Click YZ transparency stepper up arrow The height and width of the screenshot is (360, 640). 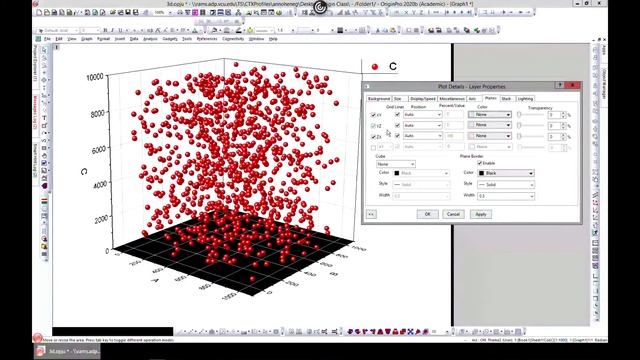tap(563, 124)
